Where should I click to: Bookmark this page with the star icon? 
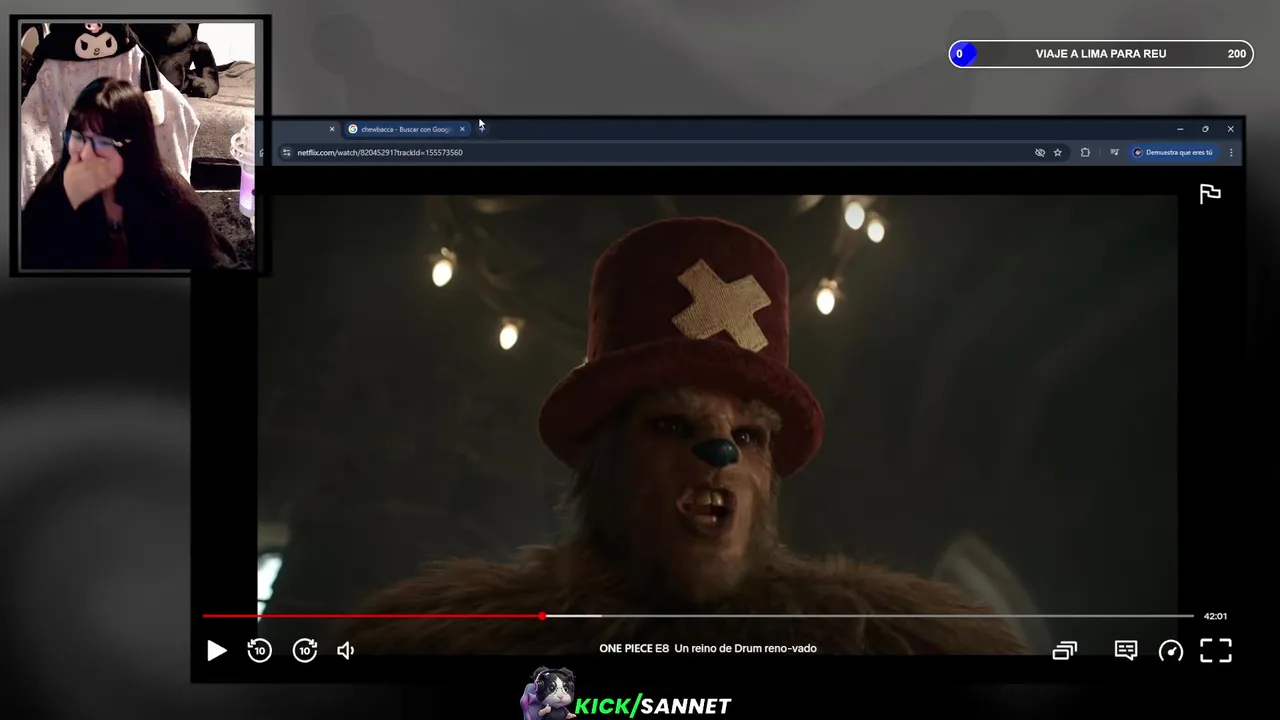(x=1057, y=153)
